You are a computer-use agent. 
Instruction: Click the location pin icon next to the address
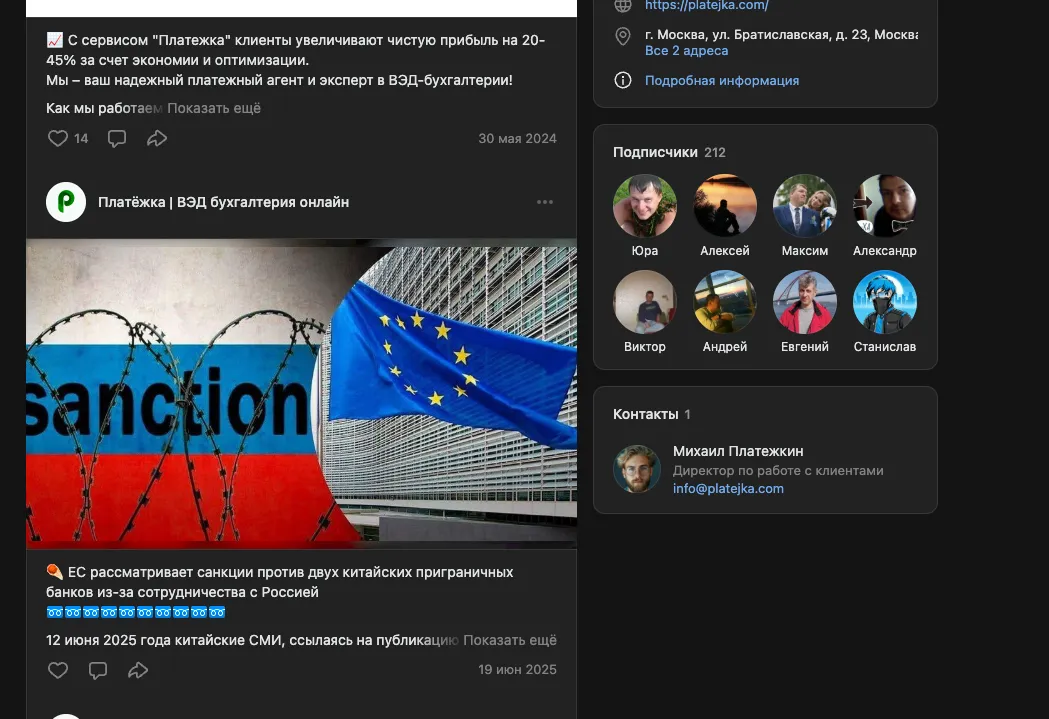click(x=622, y=36)
